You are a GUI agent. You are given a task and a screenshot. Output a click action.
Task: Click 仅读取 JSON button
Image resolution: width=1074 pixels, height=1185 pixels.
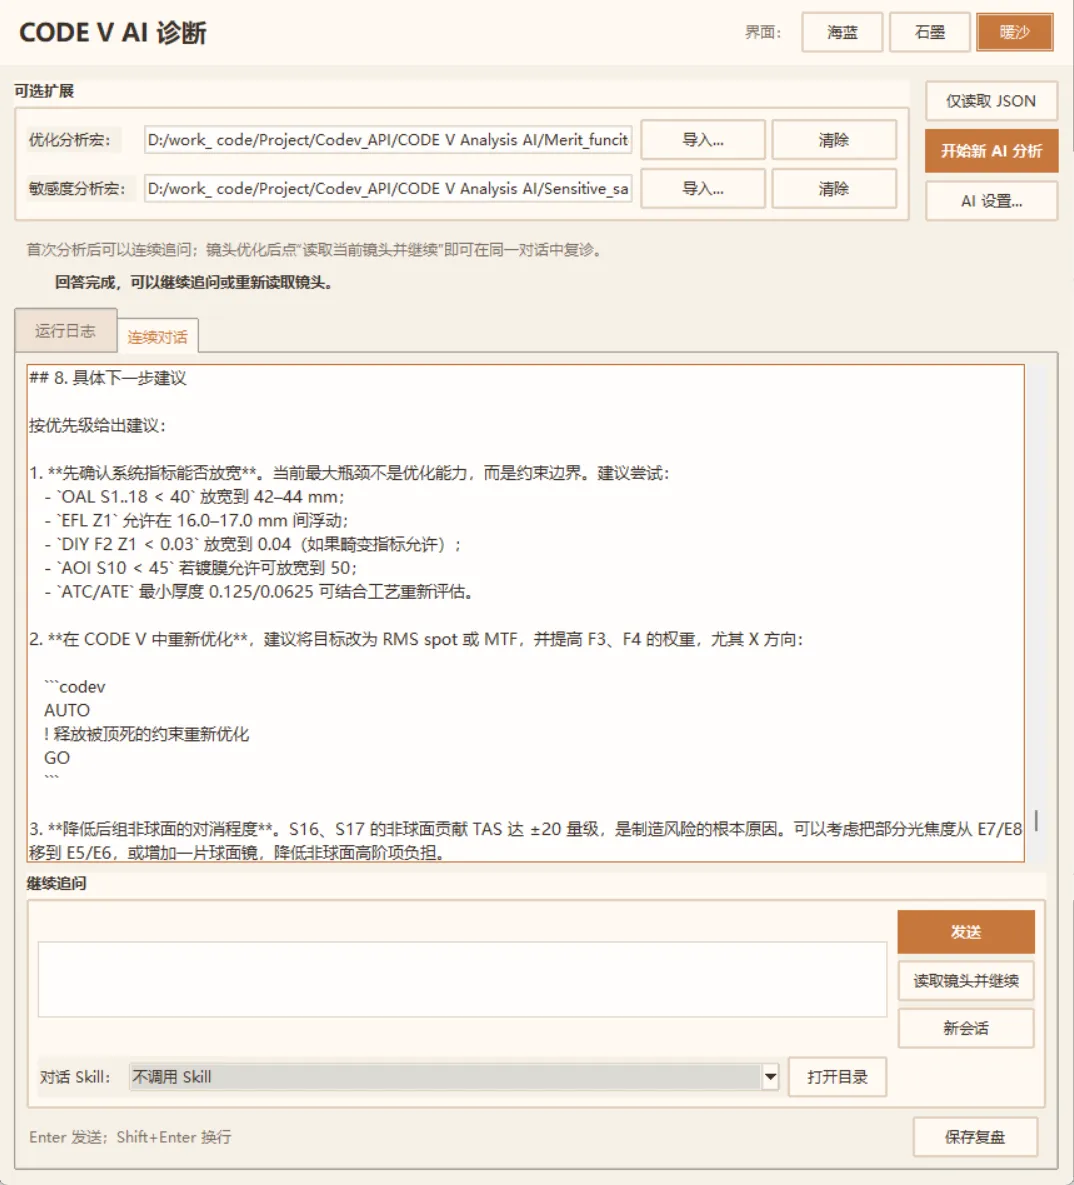pyautogui.click(x=991, y=101)
